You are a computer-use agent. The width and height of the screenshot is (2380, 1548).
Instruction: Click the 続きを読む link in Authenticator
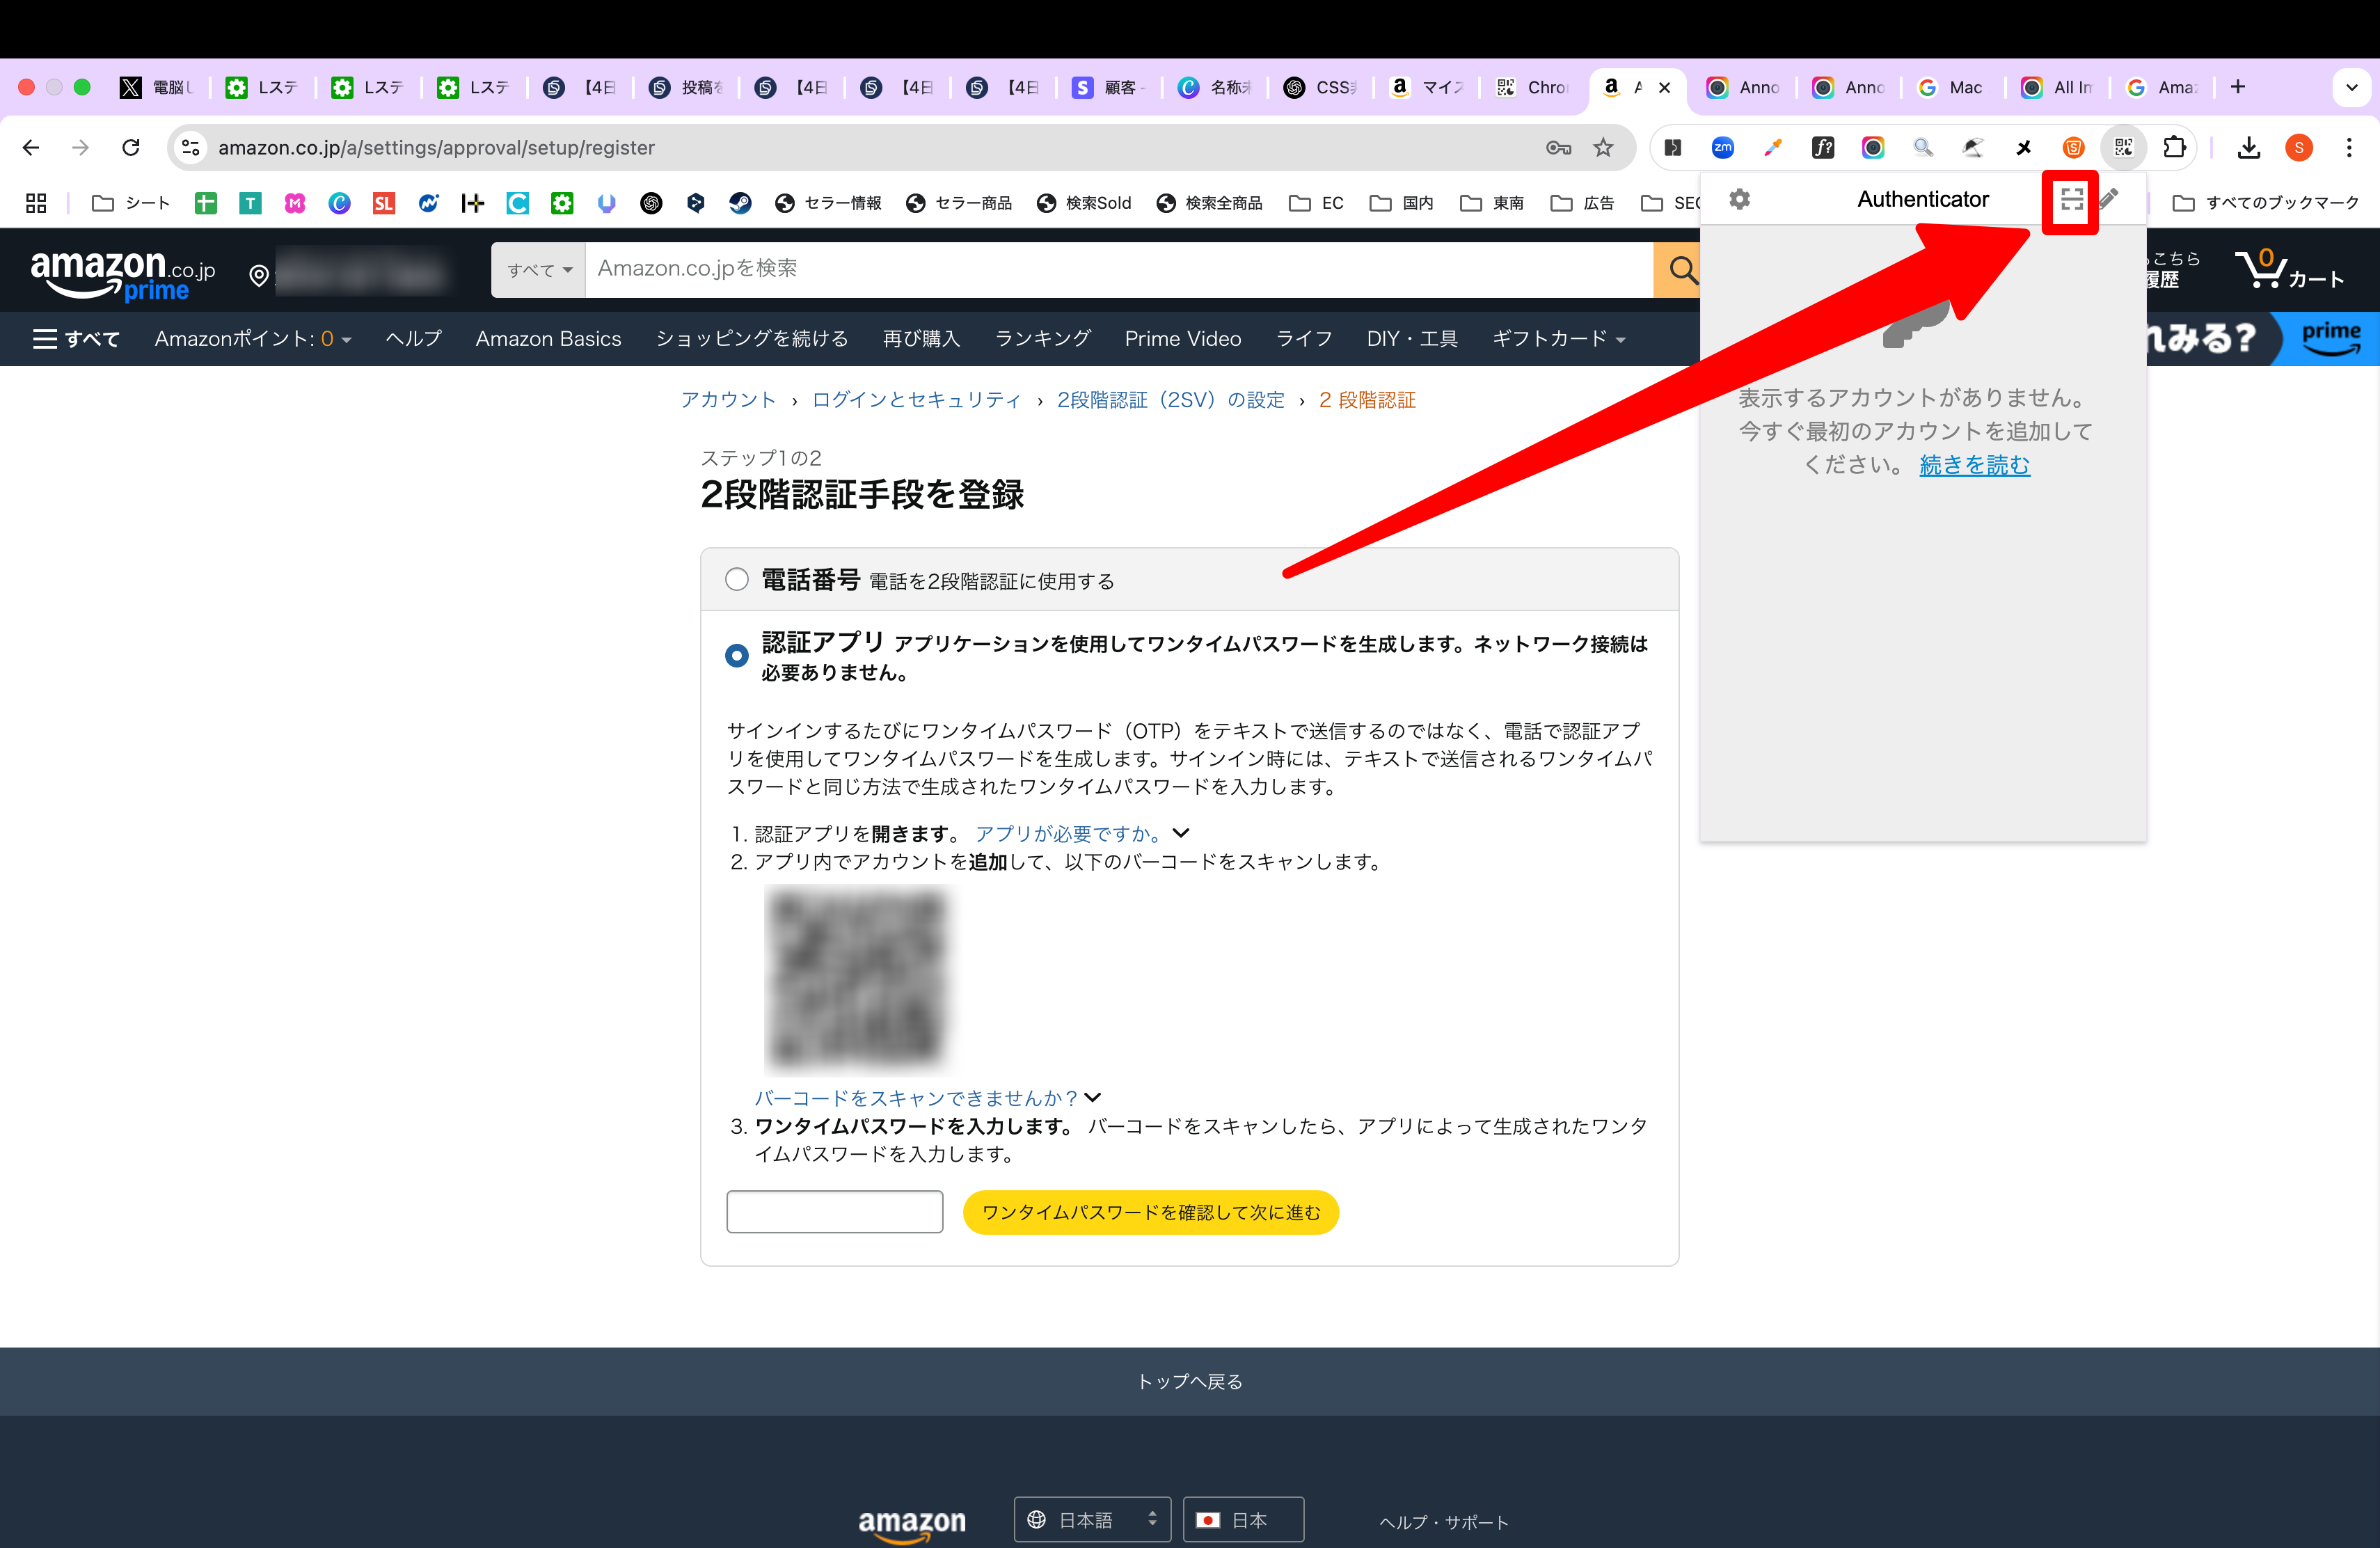coord(1974,465)
